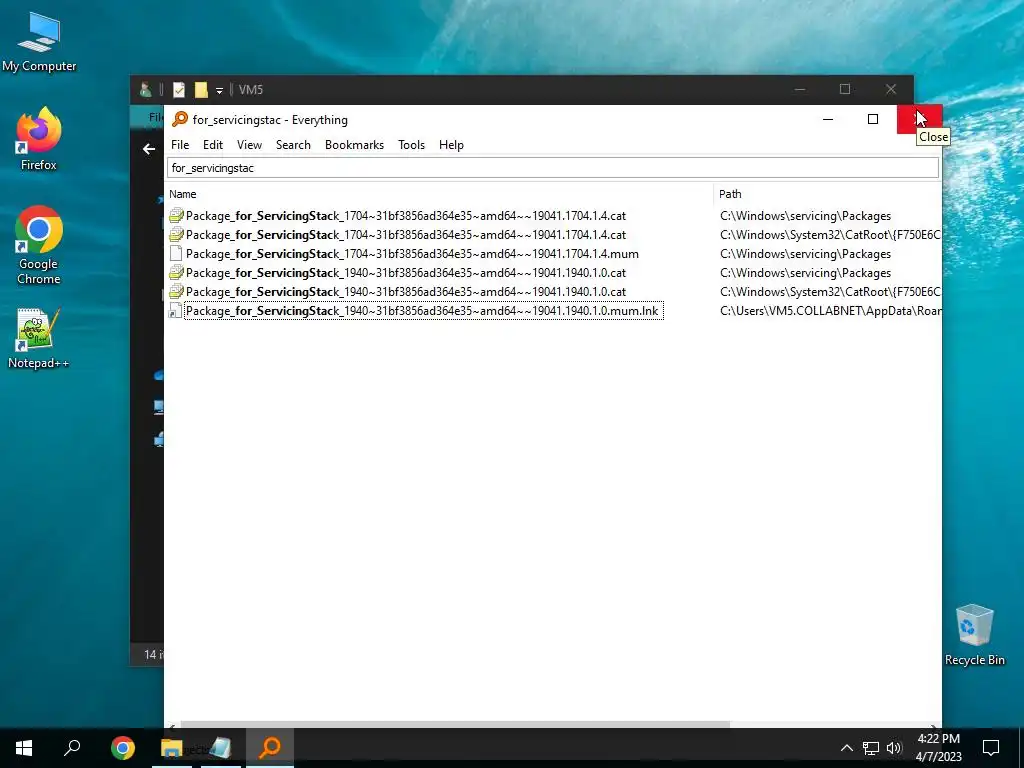The height and width of the screenshot is (768, 1024).
Task: Open the Edit menu in Everything
Action: [x=213, y=145]
